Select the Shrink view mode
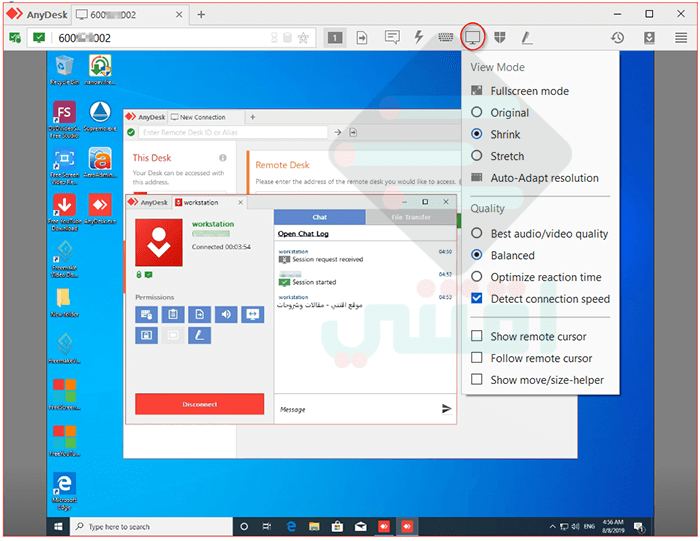Viewport: 700px width, 541px height. (x=496, y=134)
